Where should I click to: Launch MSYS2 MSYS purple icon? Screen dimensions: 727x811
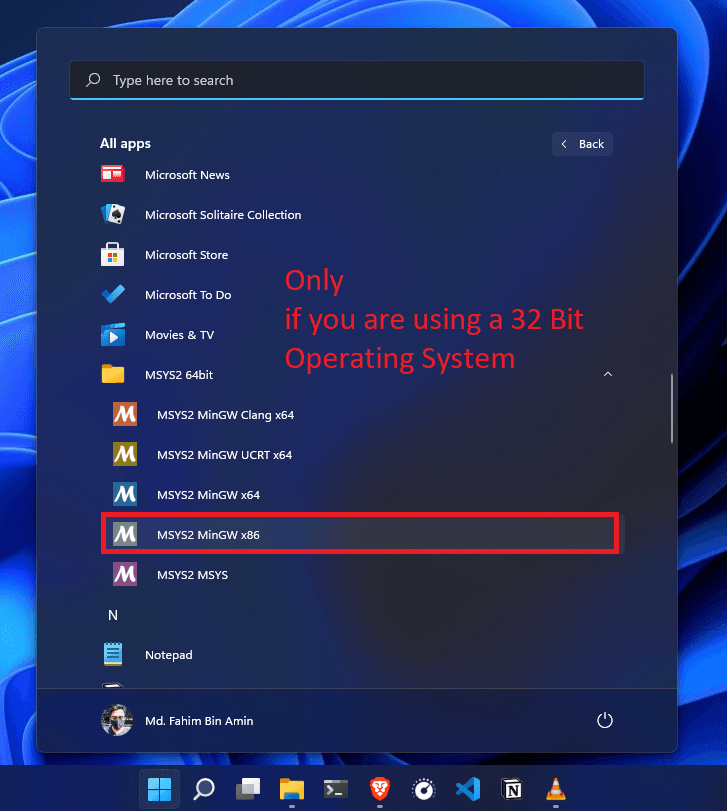click(125, 574)
